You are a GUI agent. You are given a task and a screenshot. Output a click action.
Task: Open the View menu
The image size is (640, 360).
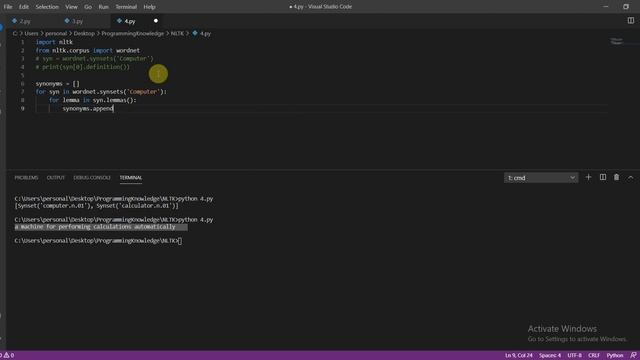coord(71,7)
